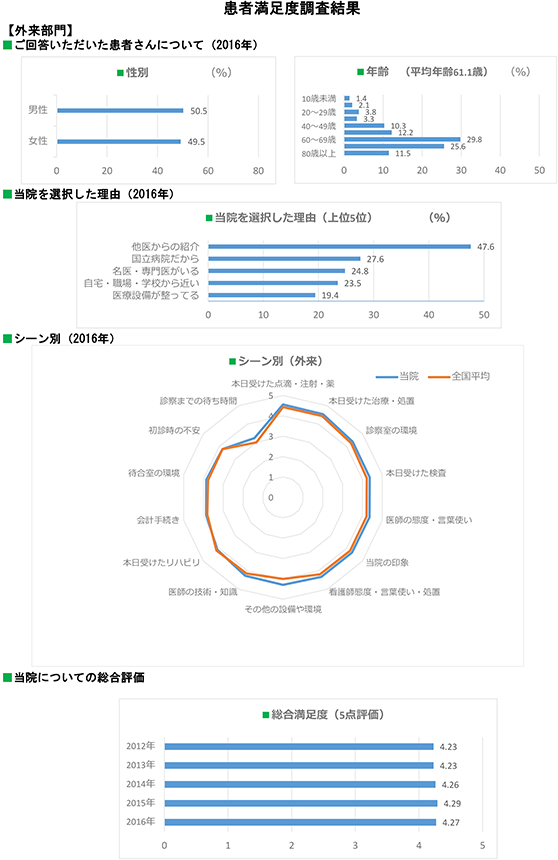Click green square before 当院についての総合評価 heading
558x860 pixels.
[x=7, y=678]
